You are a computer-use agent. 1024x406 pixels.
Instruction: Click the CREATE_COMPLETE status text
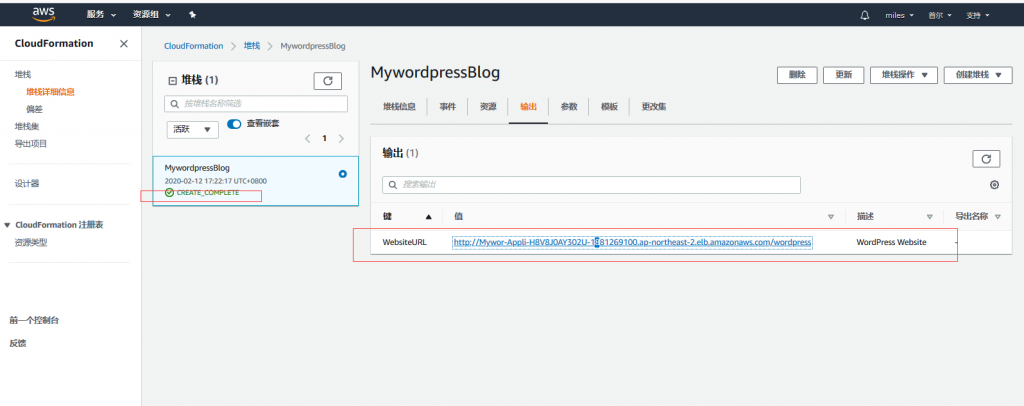click(208, 193)
